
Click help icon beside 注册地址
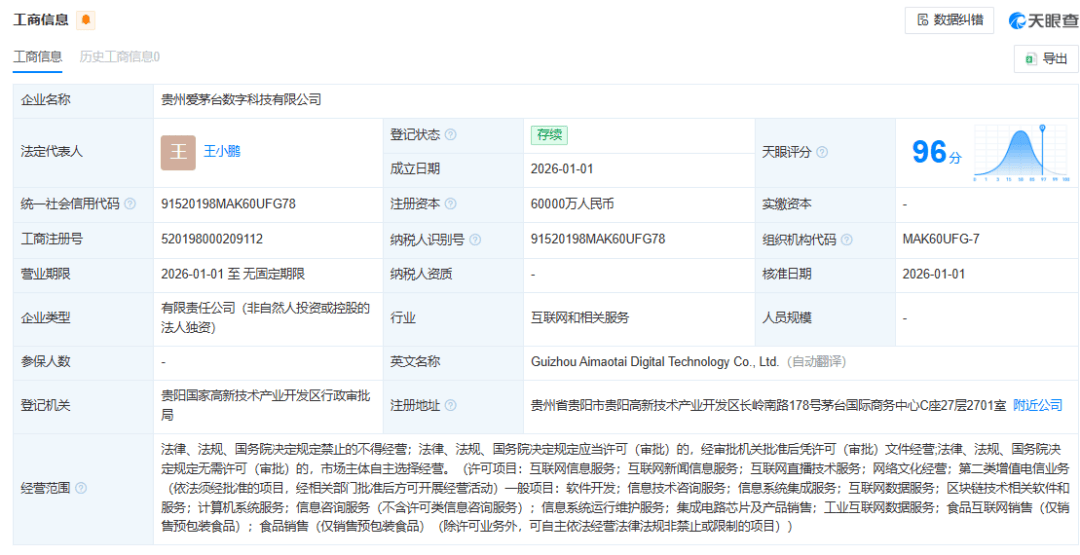[x=450, y=406]
